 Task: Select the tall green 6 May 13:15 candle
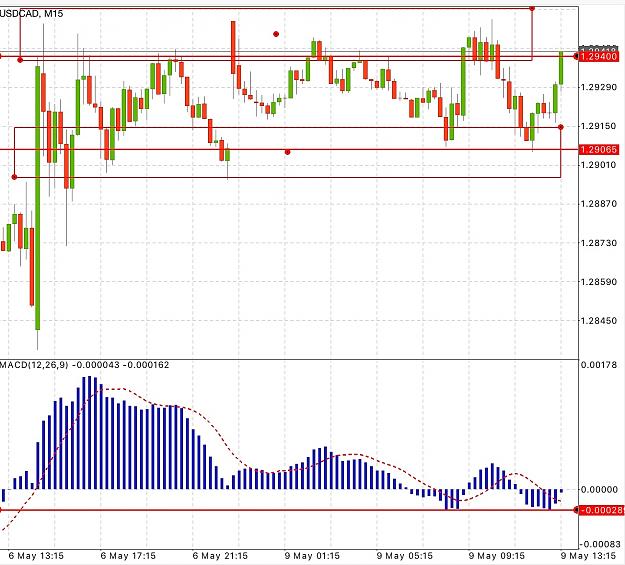[38, 198]
